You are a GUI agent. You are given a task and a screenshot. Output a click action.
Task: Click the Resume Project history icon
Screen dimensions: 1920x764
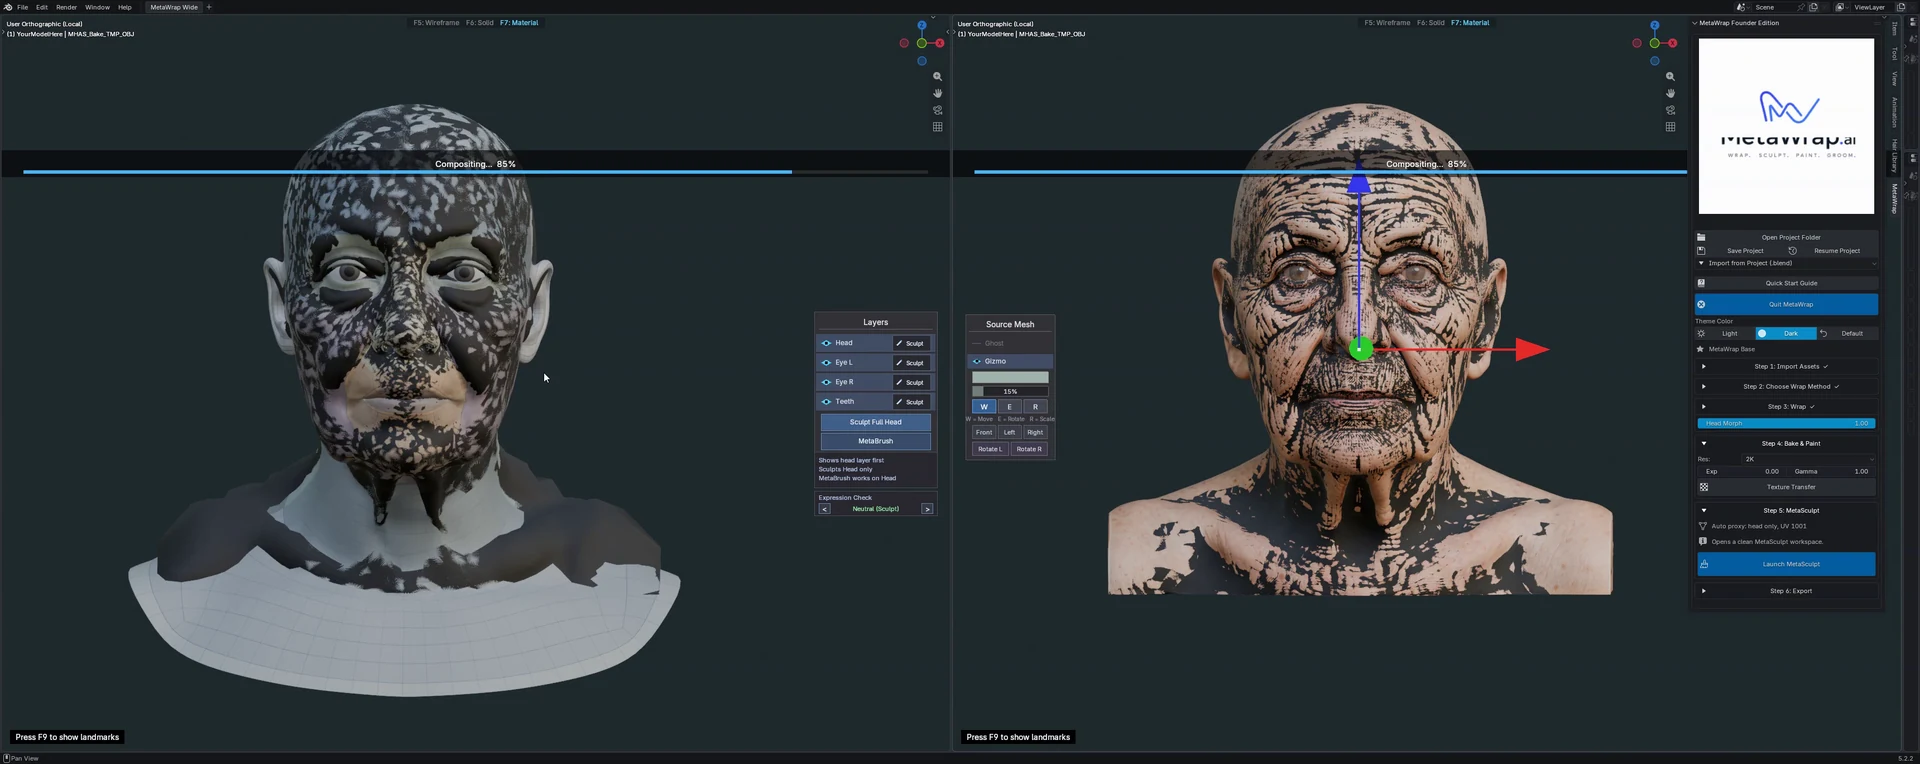(1792, 250)
